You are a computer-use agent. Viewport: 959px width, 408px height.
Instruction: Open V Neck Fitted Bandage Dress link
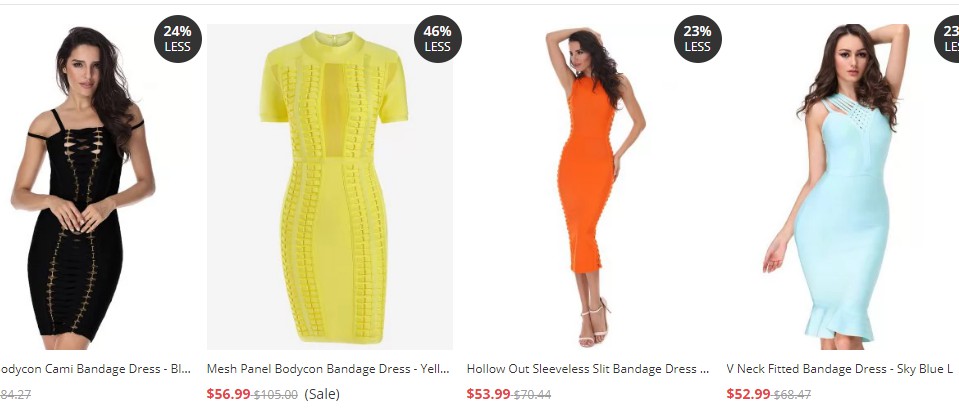(x=839, y=369)
